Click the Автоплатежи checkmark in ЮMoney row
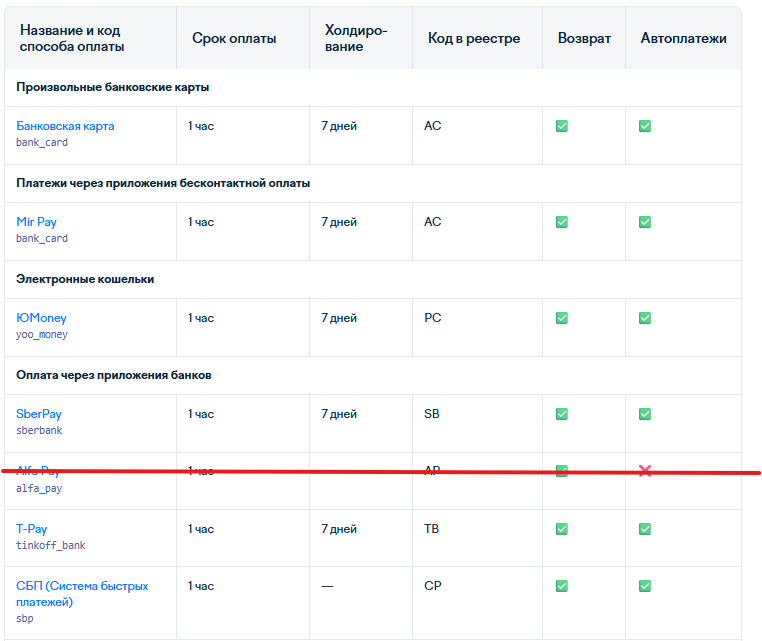Screen dimensions: 762x641 (645, 318)
